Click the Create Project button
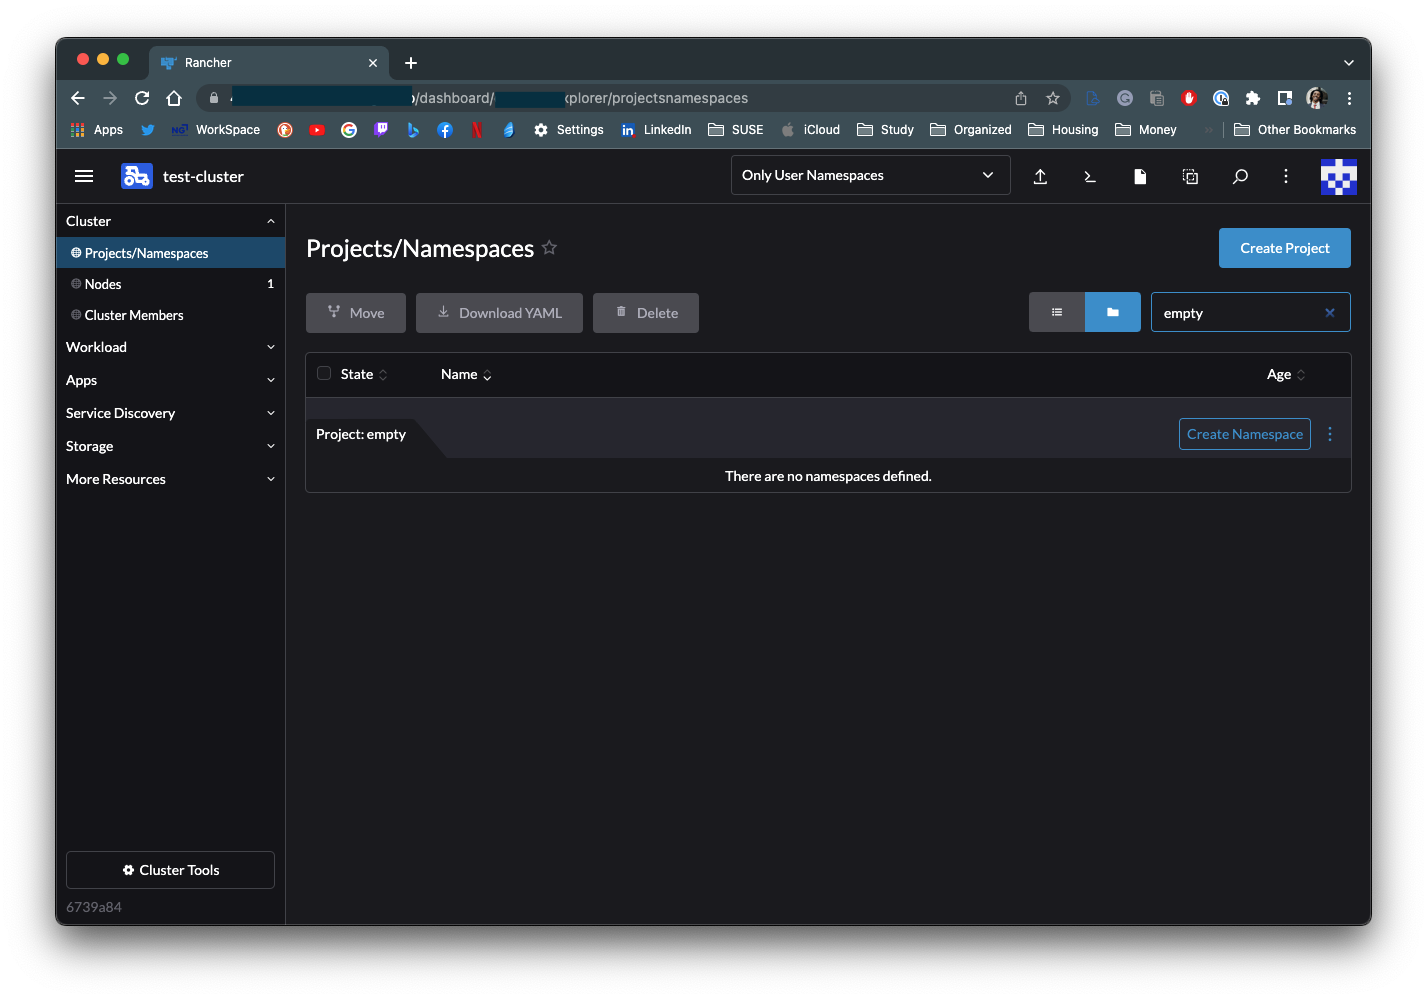This screenshot has height=999, width=1427. coord(1284,247)
